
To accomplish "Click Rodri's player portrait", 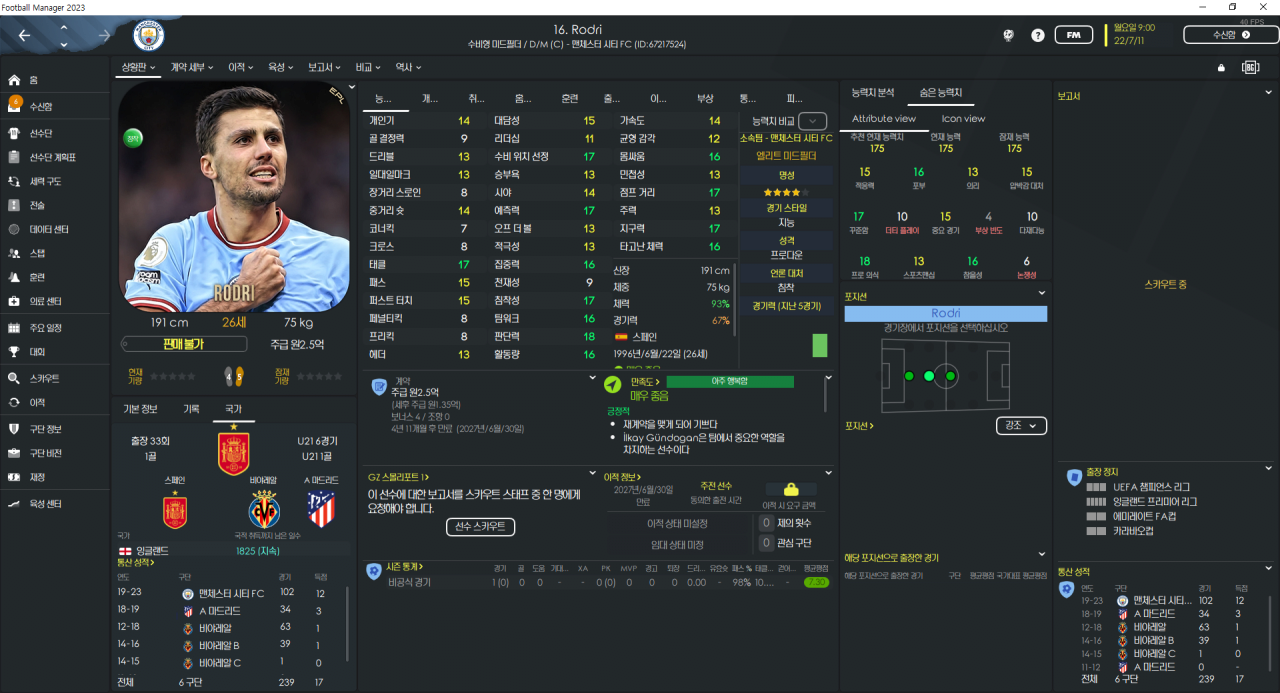I will (234, 197).
